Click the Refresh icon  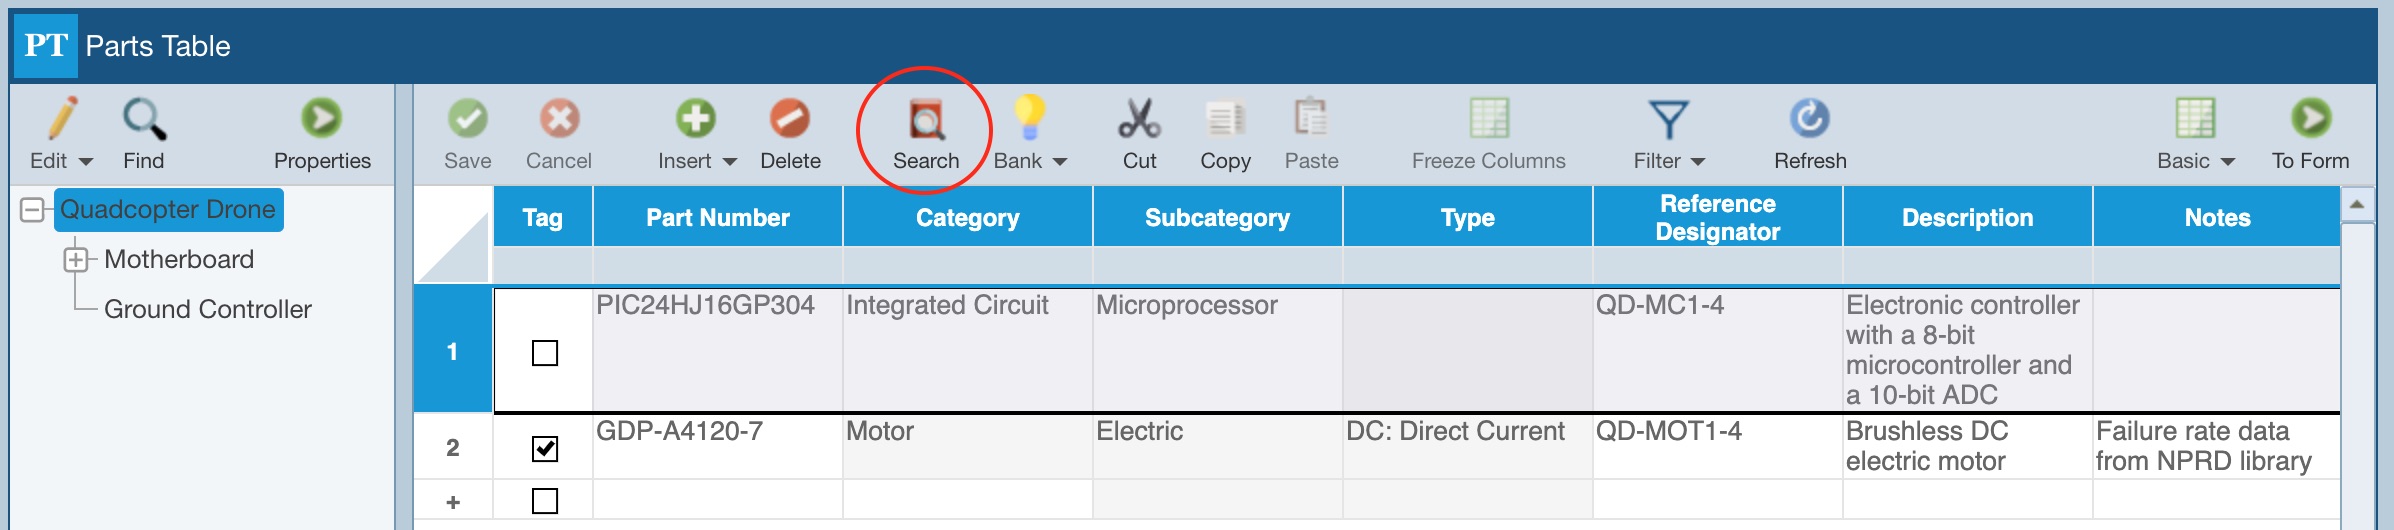point(1809,118)
